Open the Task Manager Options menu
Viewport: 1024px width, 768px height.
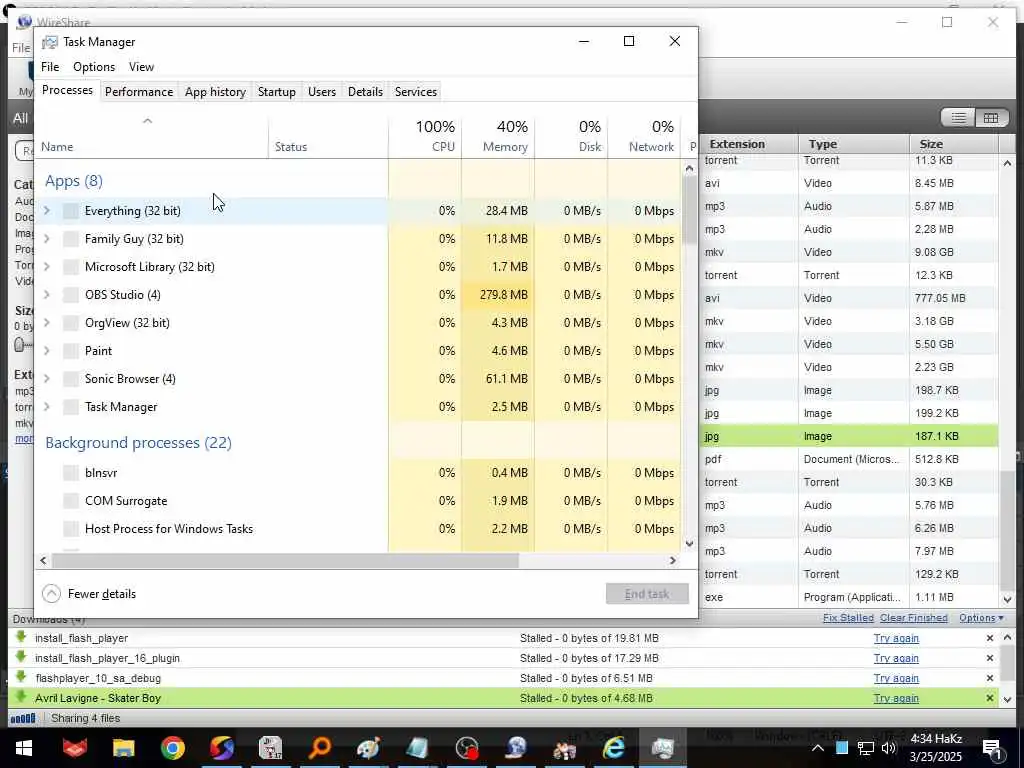coord(94,67)
